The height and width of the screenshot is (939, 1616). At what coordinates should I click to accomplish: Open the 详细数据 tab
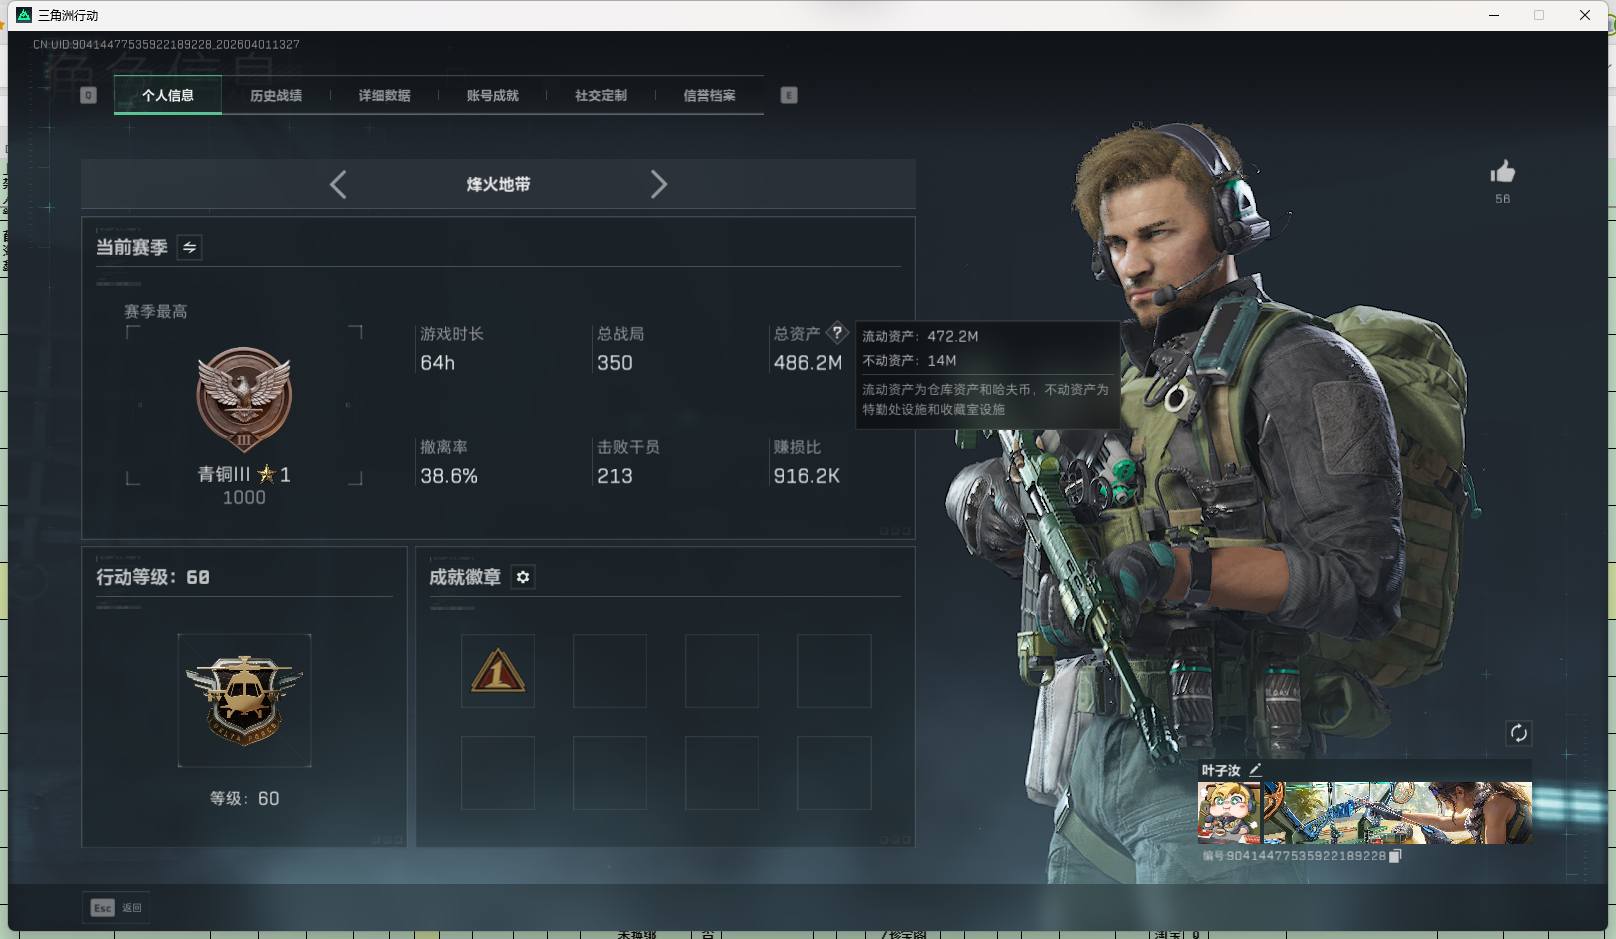[x=384, y=96]
